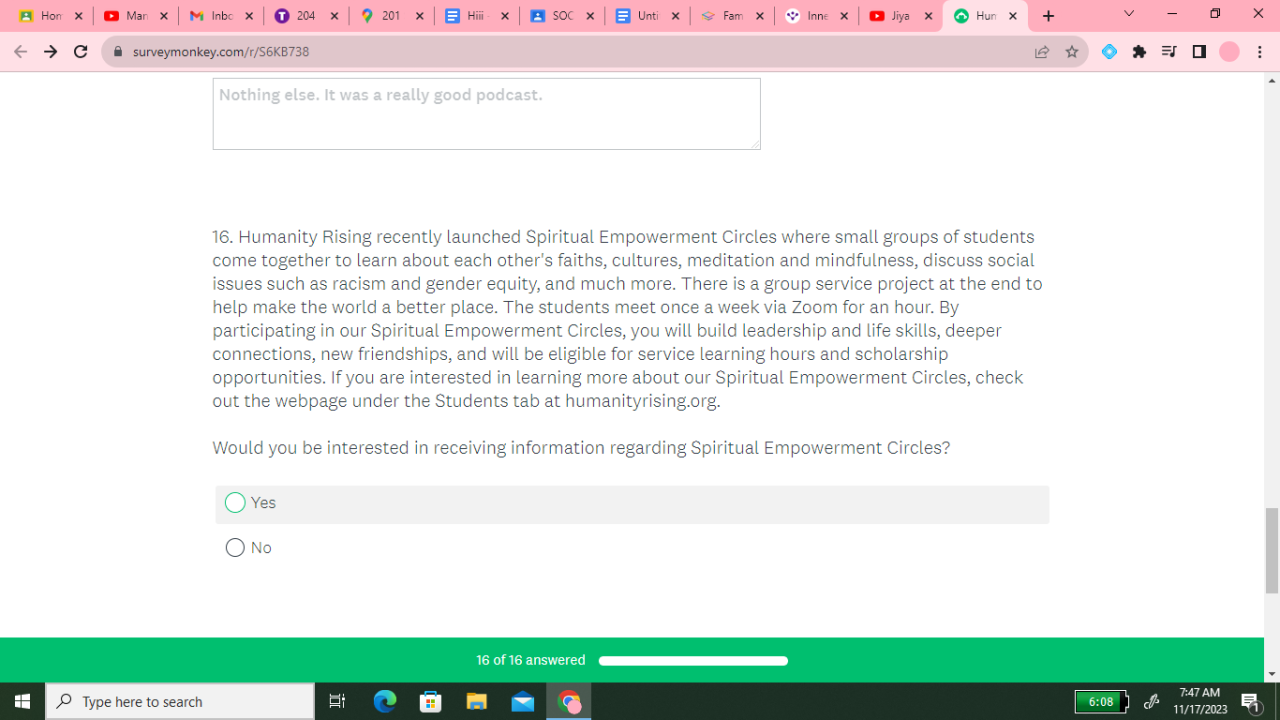Click the scrollbar up arrow

coord(1272,80)
